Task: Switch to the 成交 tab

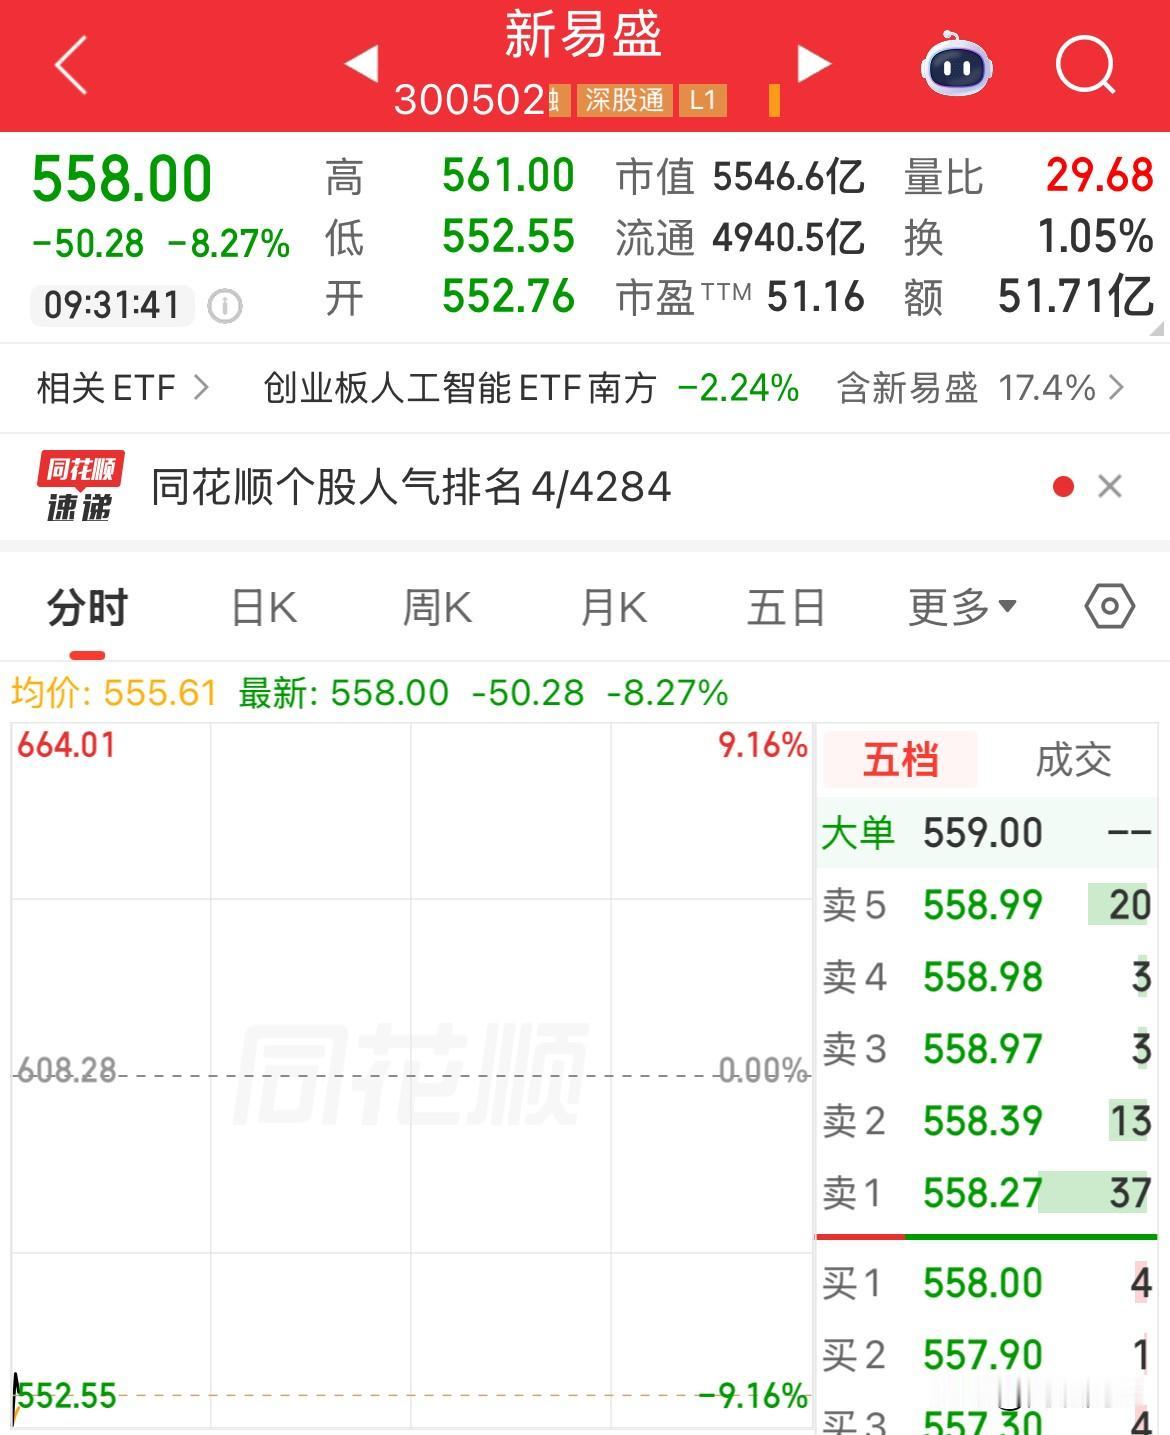Action: pos(1071,759)
